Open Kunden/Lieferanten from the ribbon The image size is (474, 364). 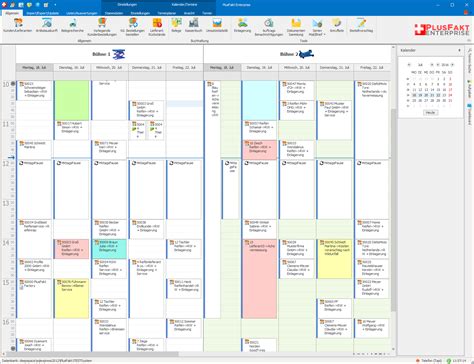[x=18, y=25]
